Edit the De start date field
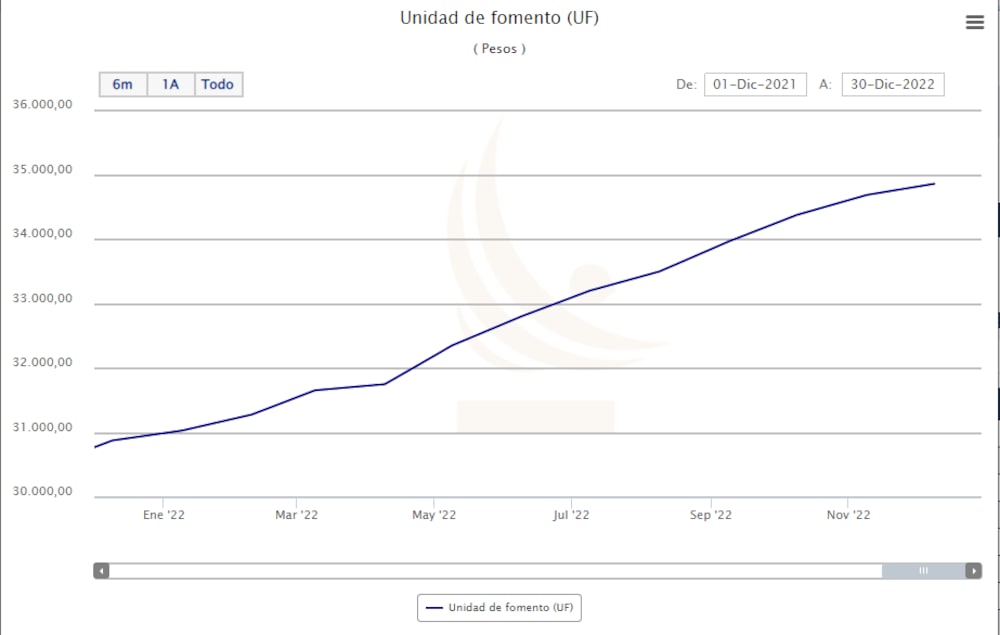This screenshot has width=1000, height=635. (755, 85)
